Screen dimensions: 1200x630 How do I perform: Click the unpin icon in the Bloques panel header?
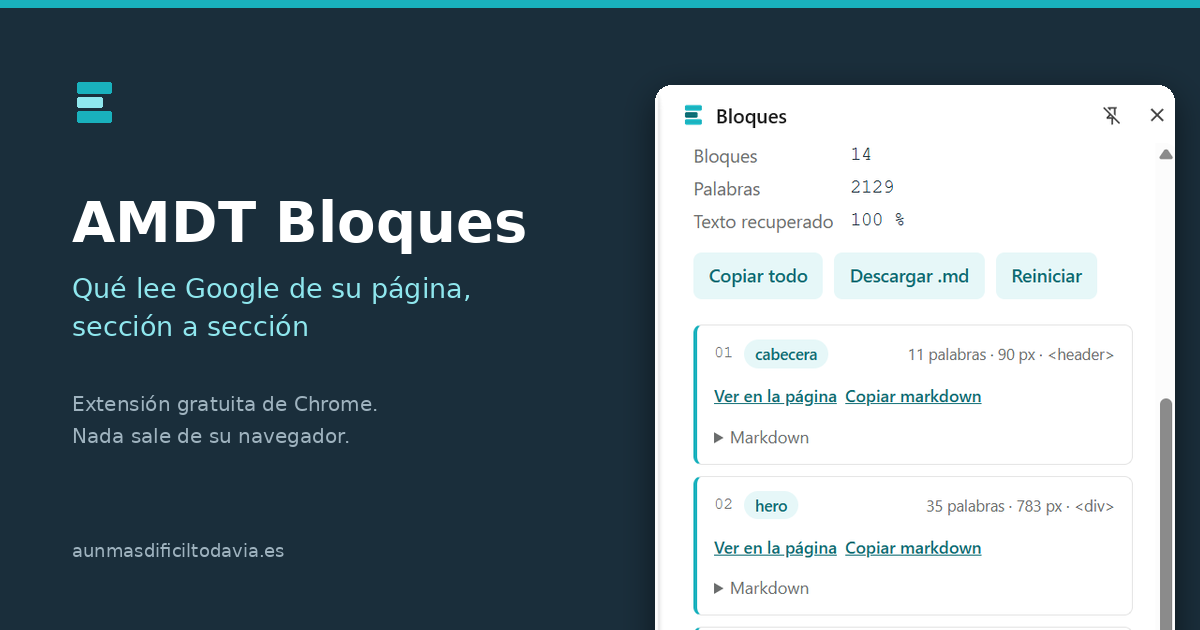click(1112, 116)
